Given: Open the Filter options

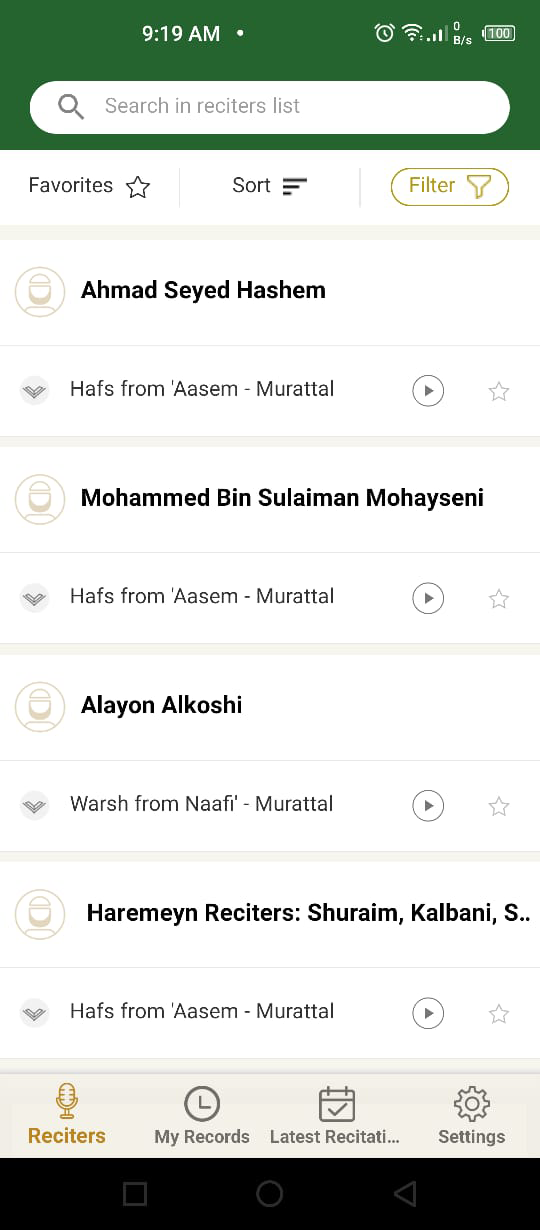Looking at the screenshot, I should click(449, 186).
